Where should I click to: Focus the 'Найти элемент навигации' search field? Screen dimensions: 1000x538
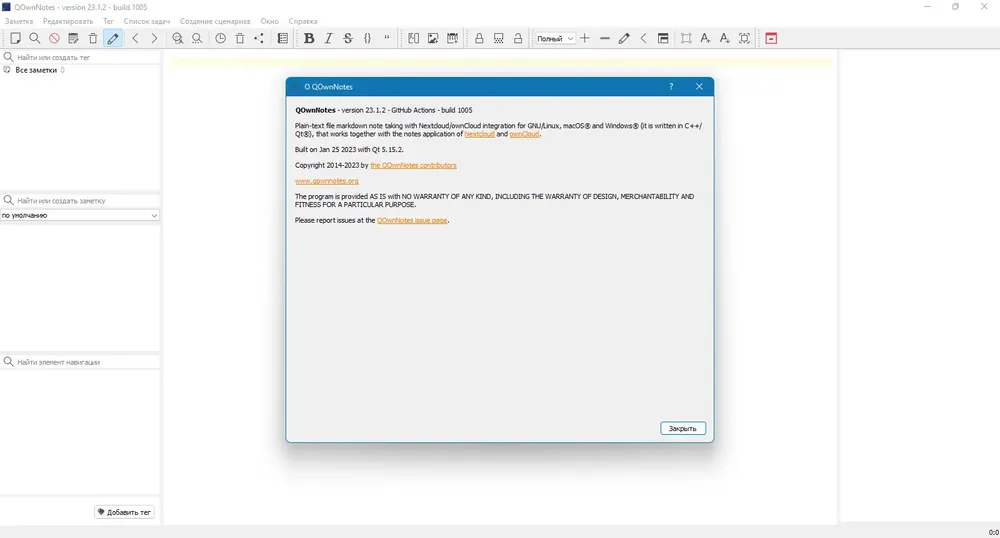(x=80, y=362)
